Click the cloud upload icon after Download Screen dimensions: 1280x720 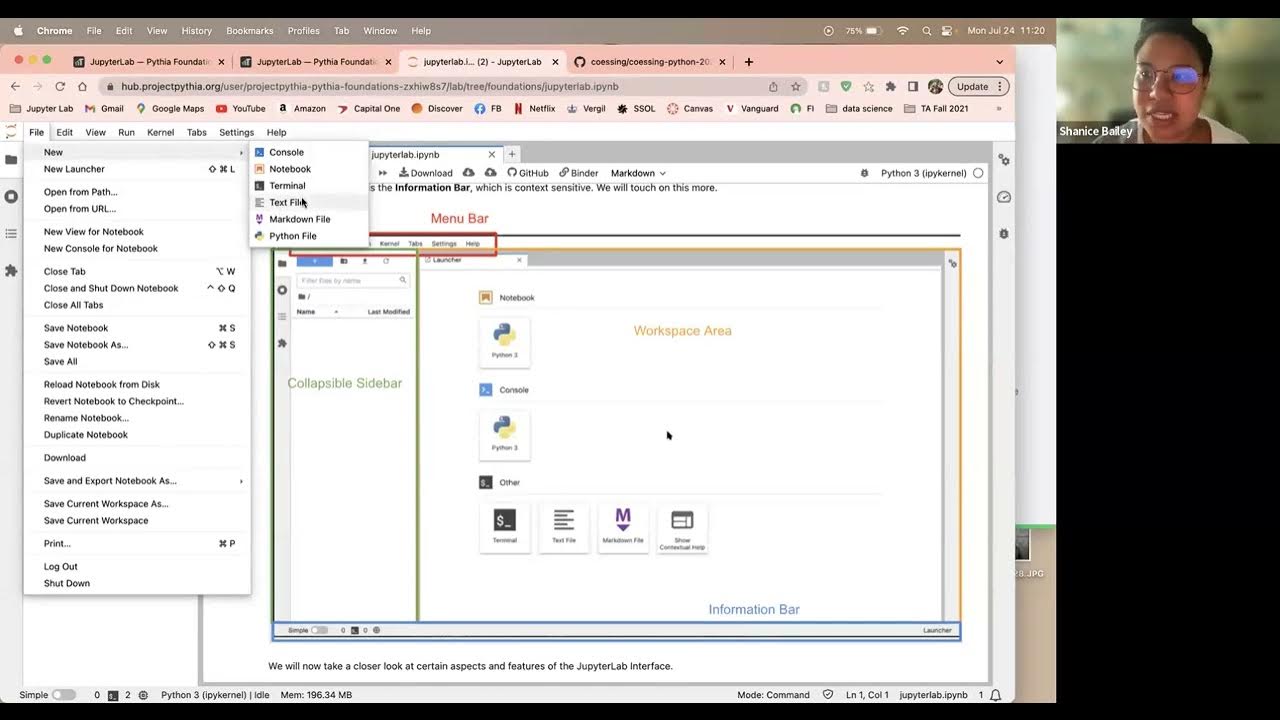tap(468, 173)
